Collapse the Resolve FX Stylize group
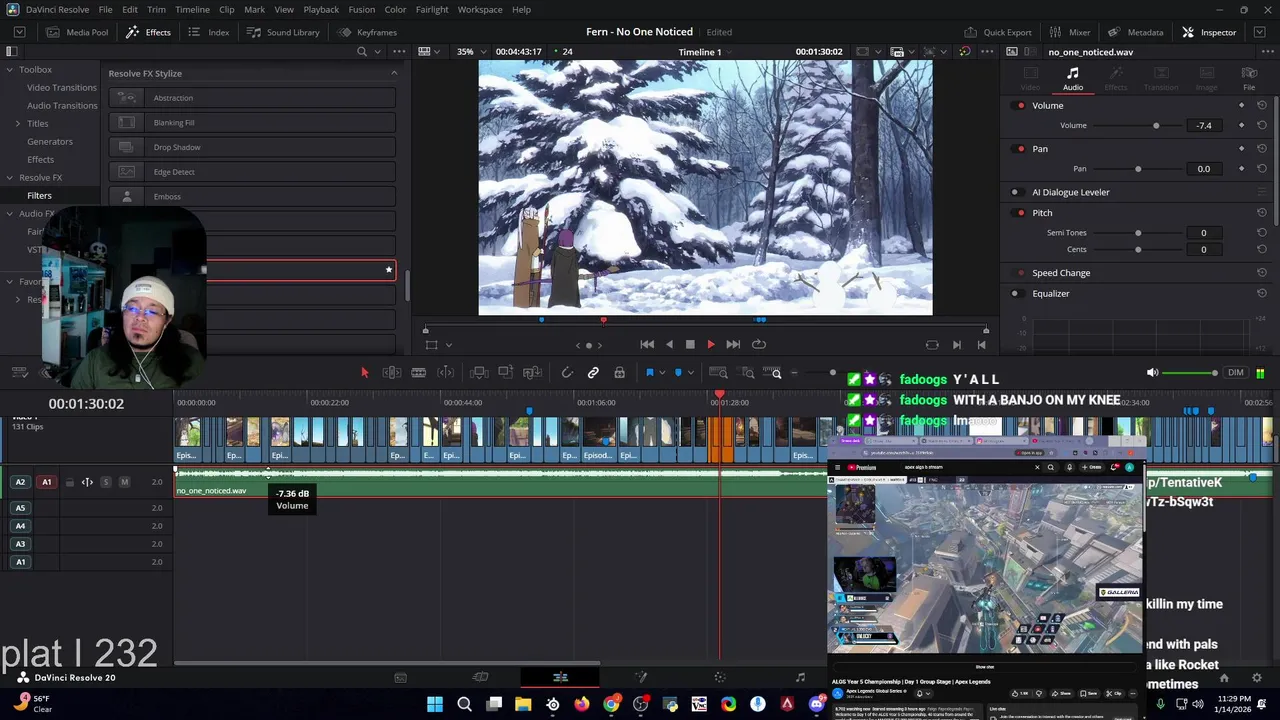Image resolution: width=1280 pixels, height=720 pixels. pos(394,73)
